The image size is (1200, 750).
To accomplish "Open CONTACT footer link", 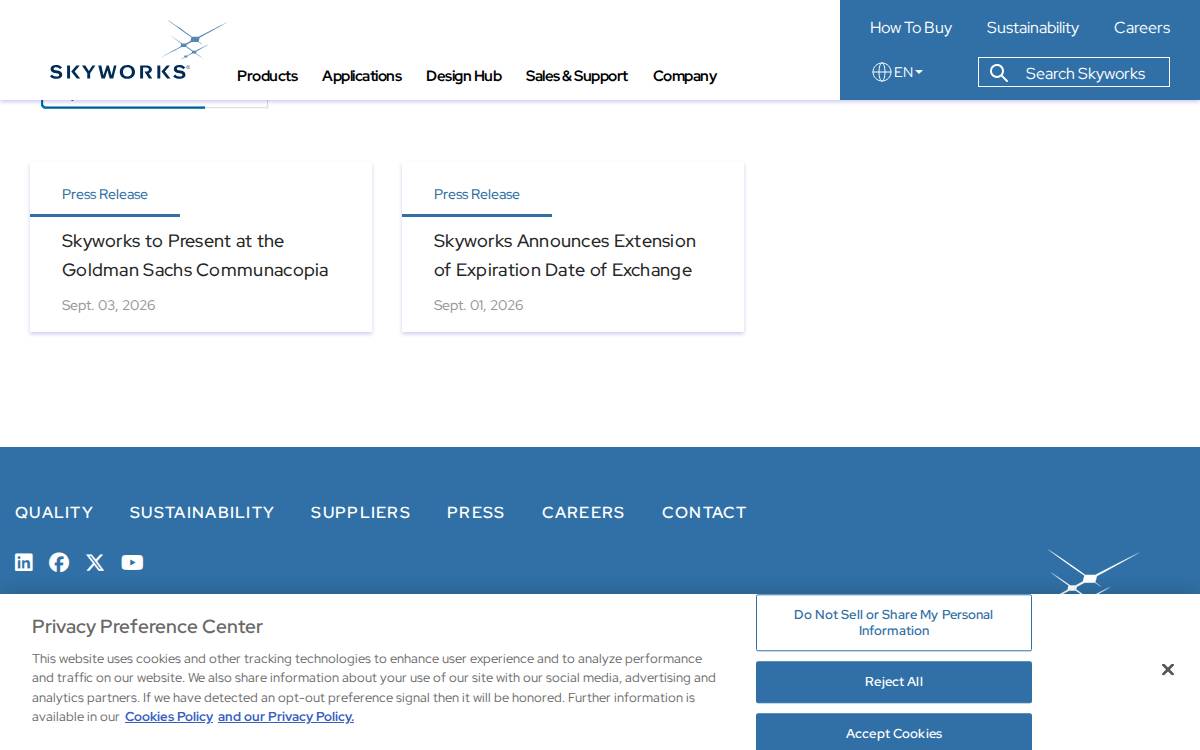I will pyautogui.click(x=704, y=512).
